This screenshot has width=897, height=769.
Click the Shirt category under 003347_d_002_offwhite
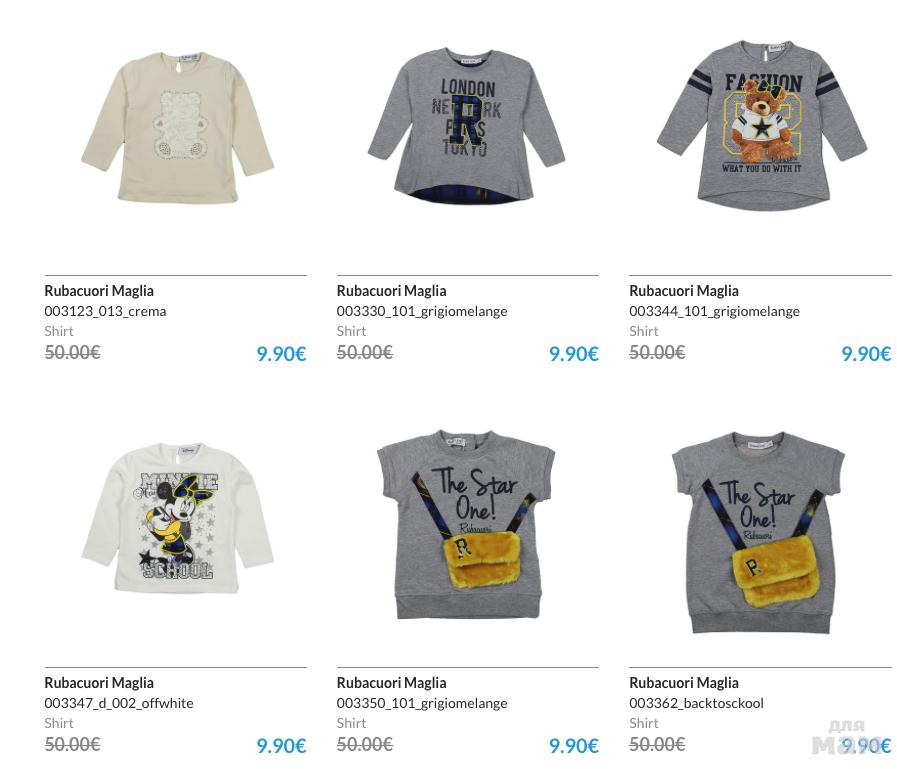(x=59, y=723)
